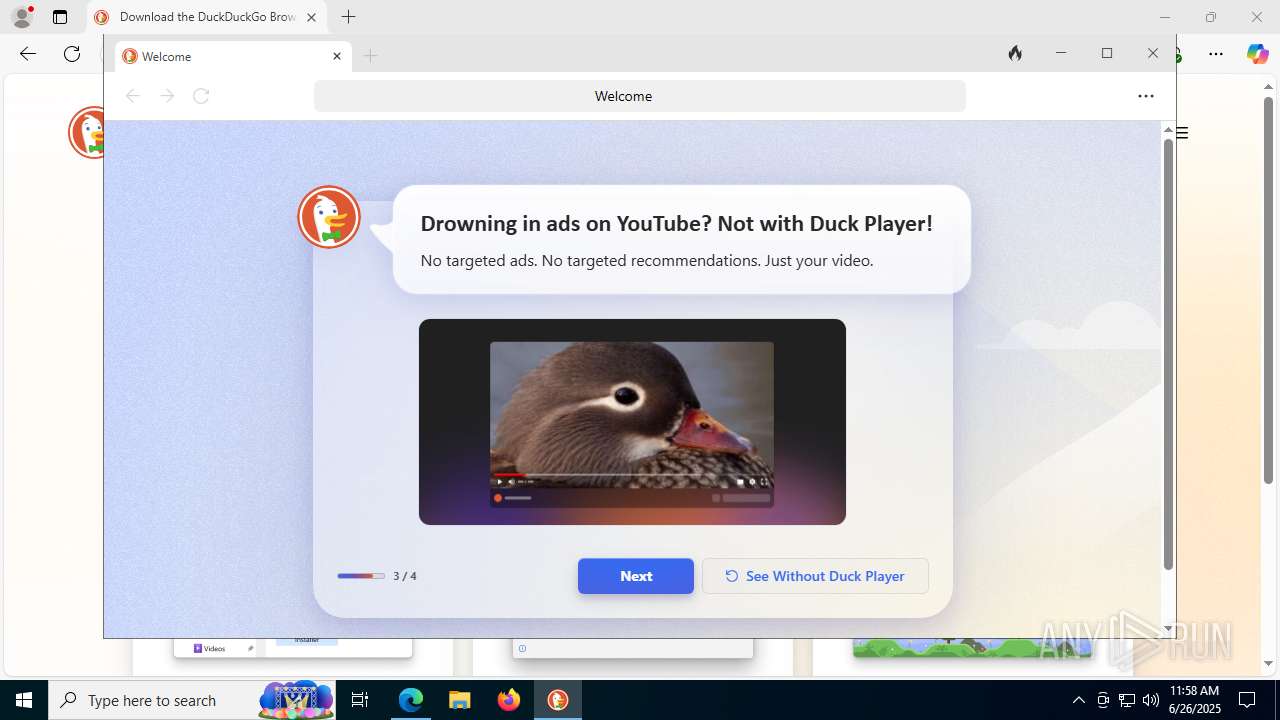The image size is (1280, 720).
Task: Click Windows Start button
Action: tap(24, 700)
